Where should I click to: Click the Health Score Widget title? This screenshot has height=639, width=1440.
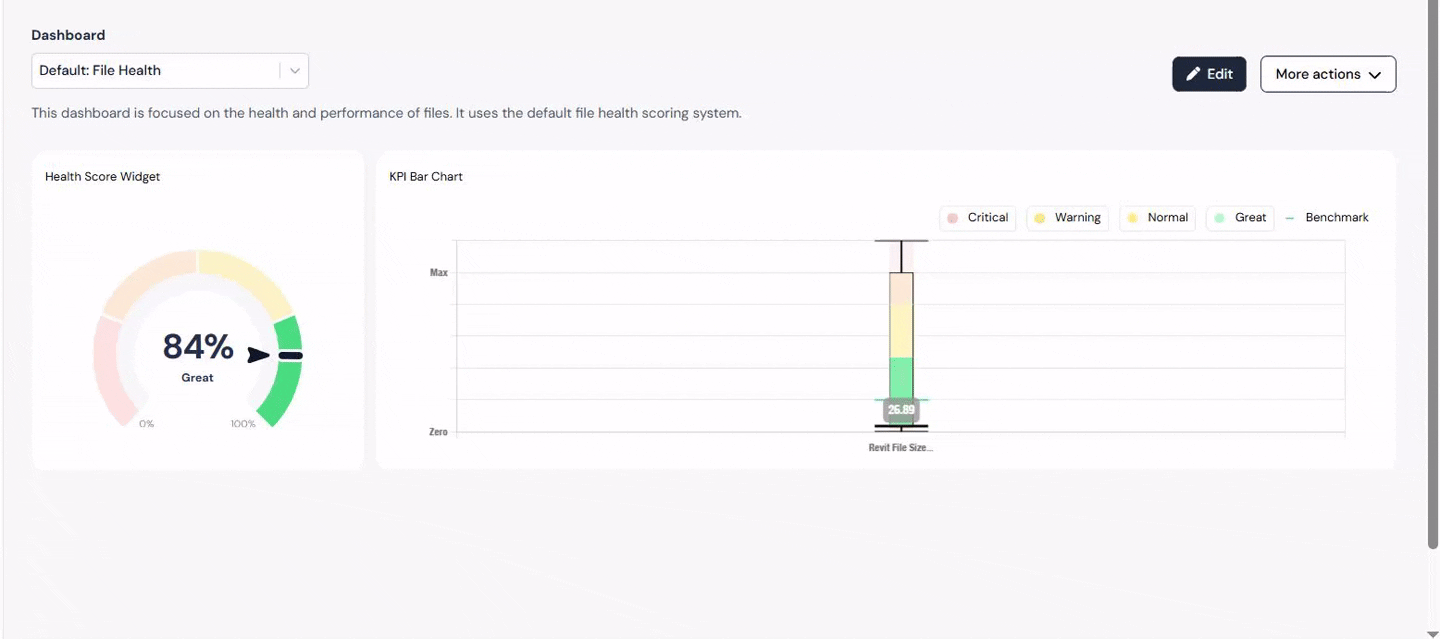103,177
